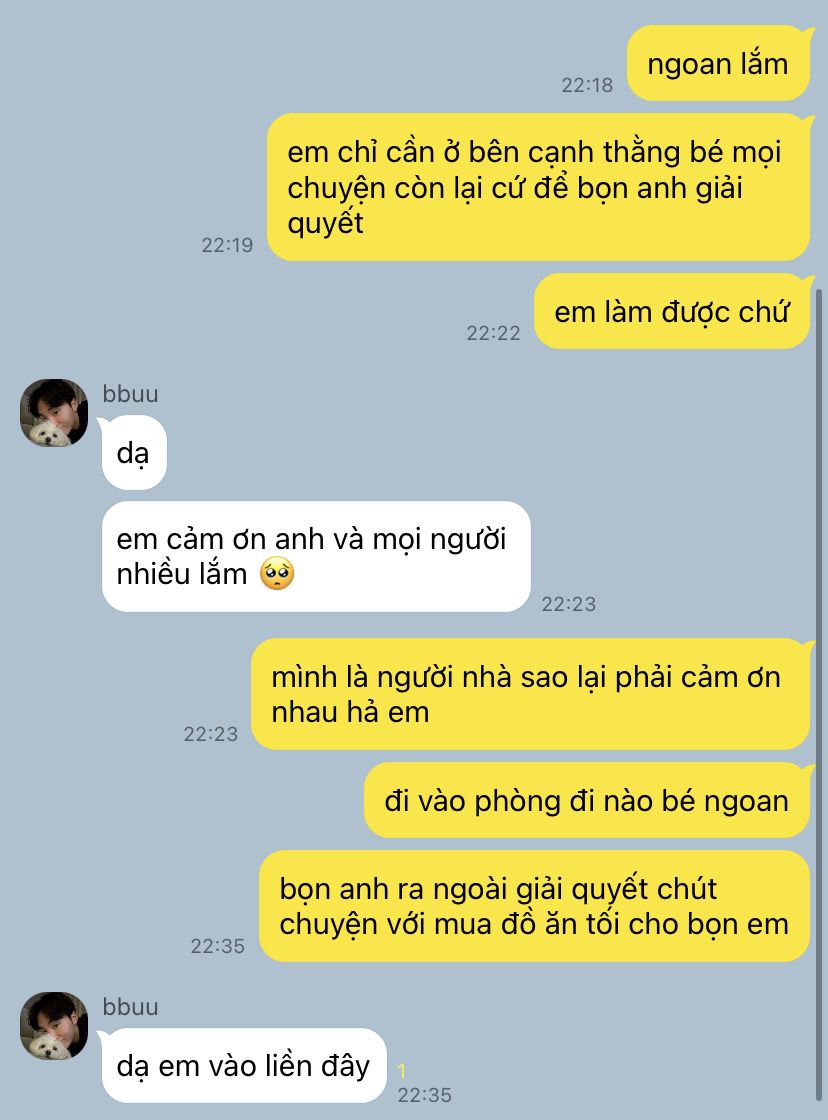Select the "em cảm ơn anh và mọi người" message
The height and width of the screenshot is (1120, 828).
tap(316, 556)
